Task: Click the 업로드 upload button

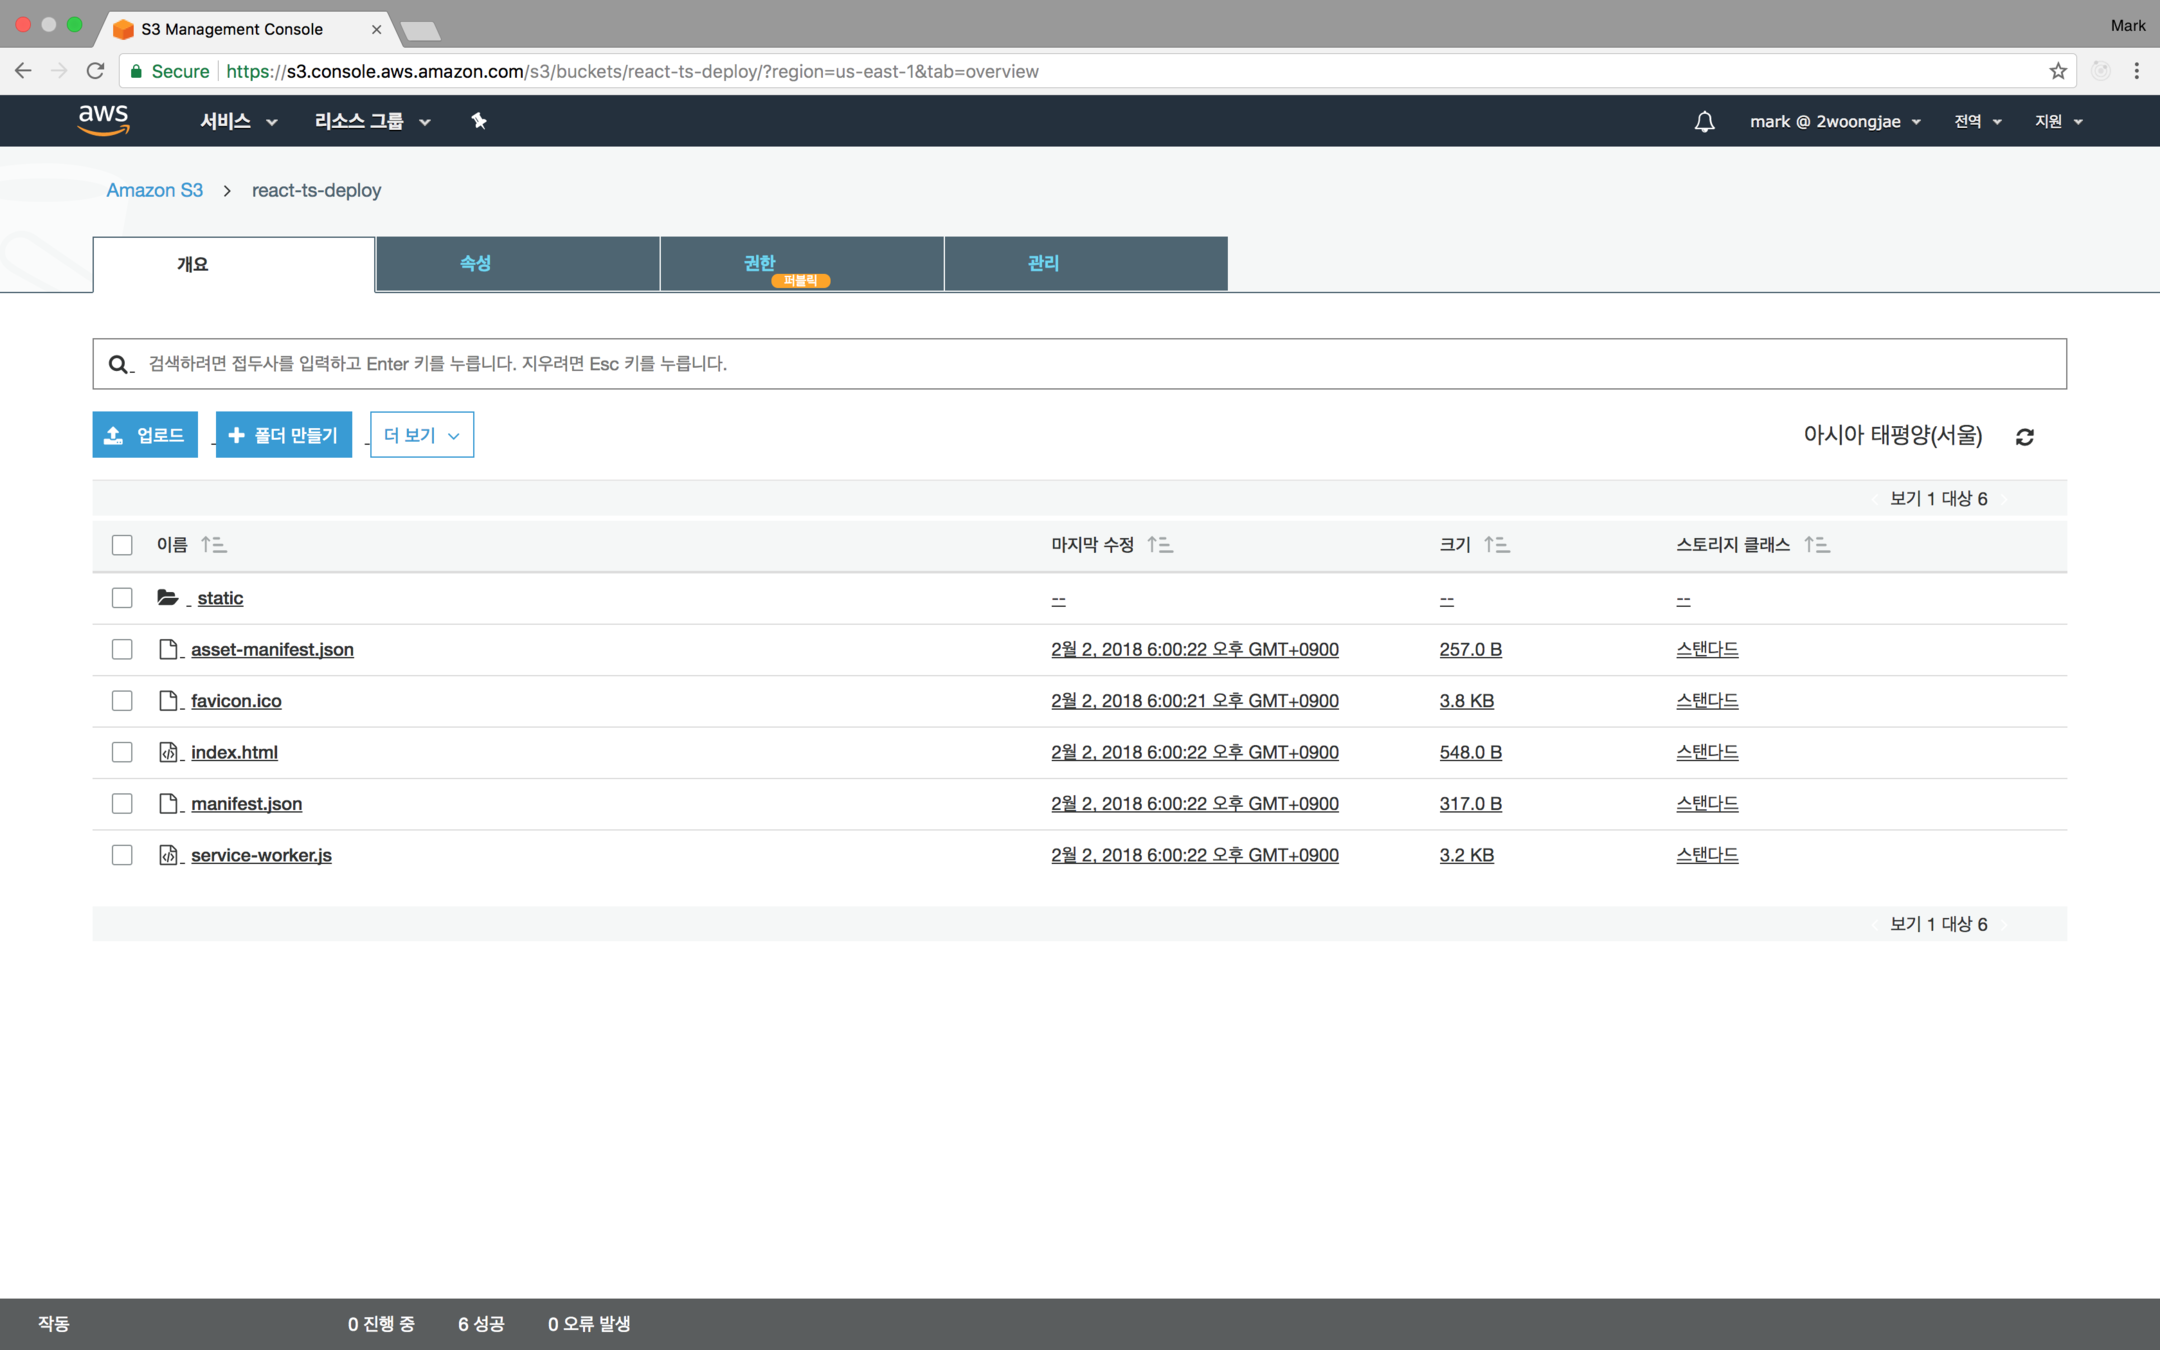Action: pos(145,435)
